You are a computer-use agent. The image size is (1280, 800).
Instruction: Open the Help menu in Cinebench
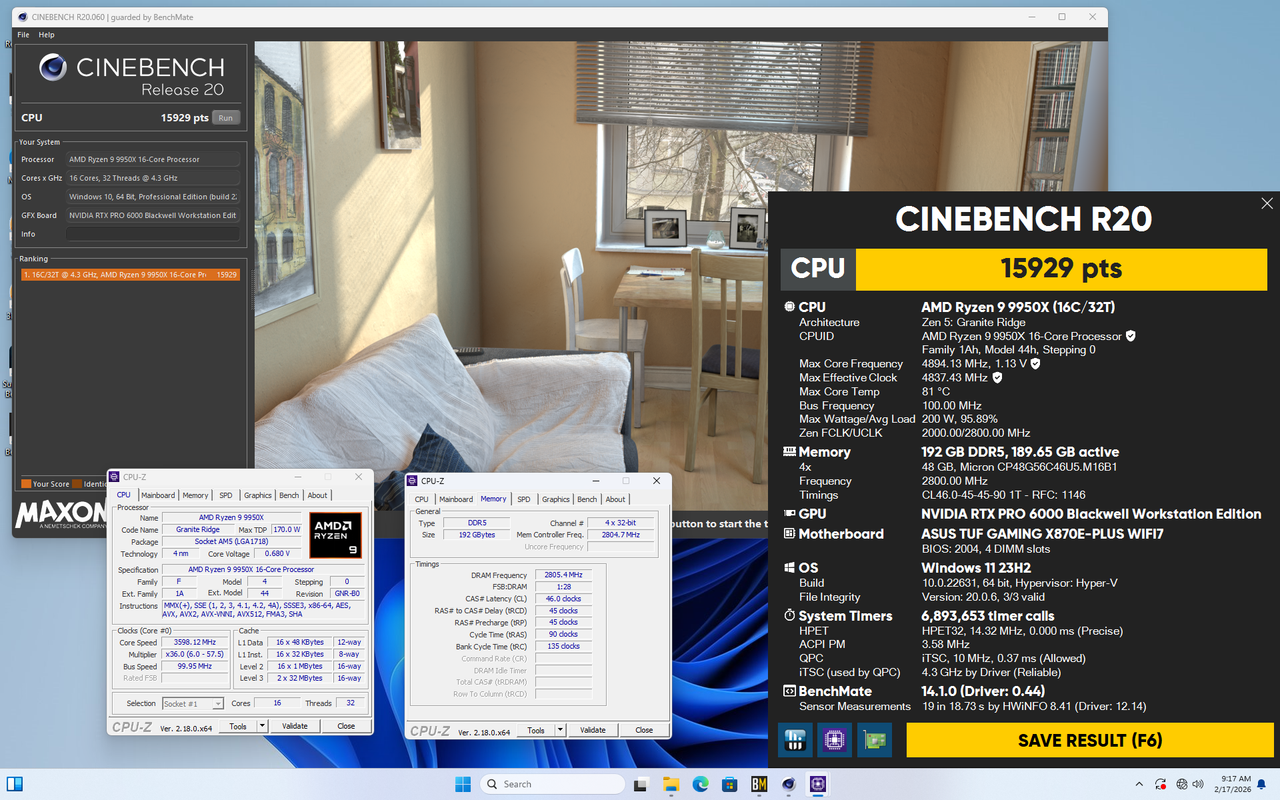[46, 34]
